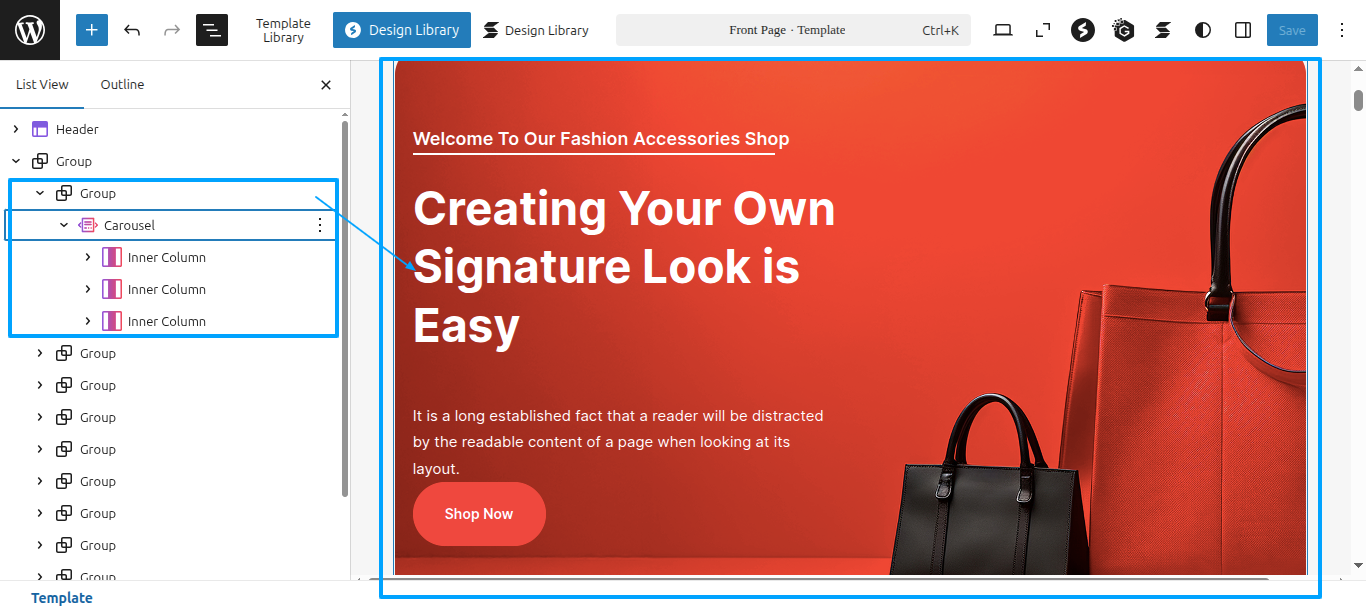The height and width of the screenshot is (615, 1366).
Task: Toggle the half-circle style contrast icon
Action: coord(1203,30)
